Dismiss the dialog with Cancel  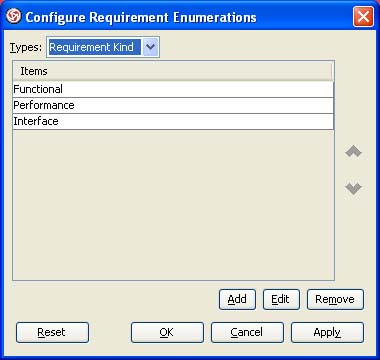click(247, 332)
